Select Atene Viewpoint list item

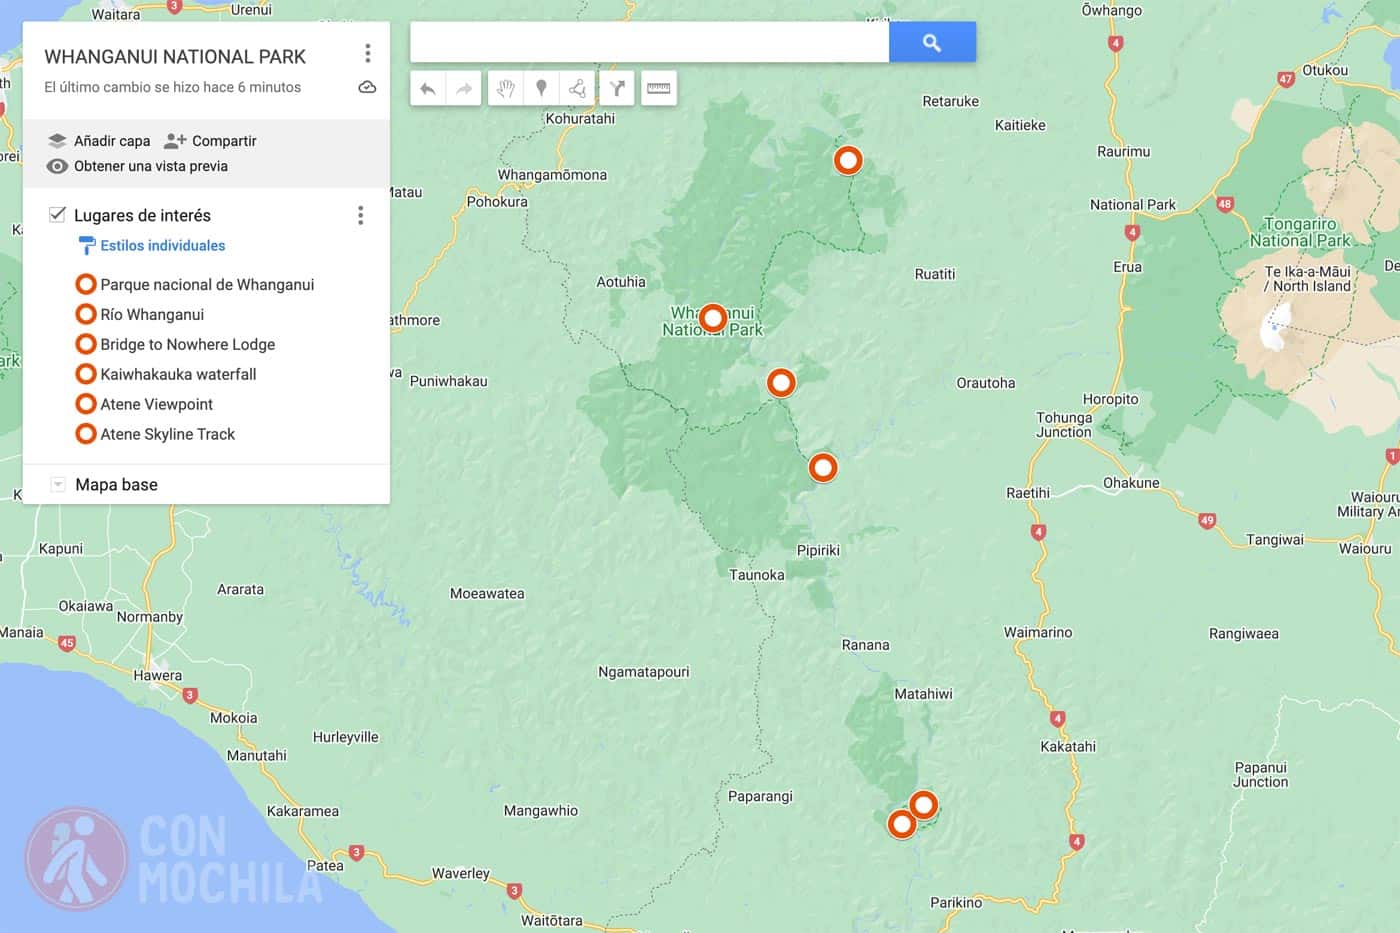click(157, 404)
